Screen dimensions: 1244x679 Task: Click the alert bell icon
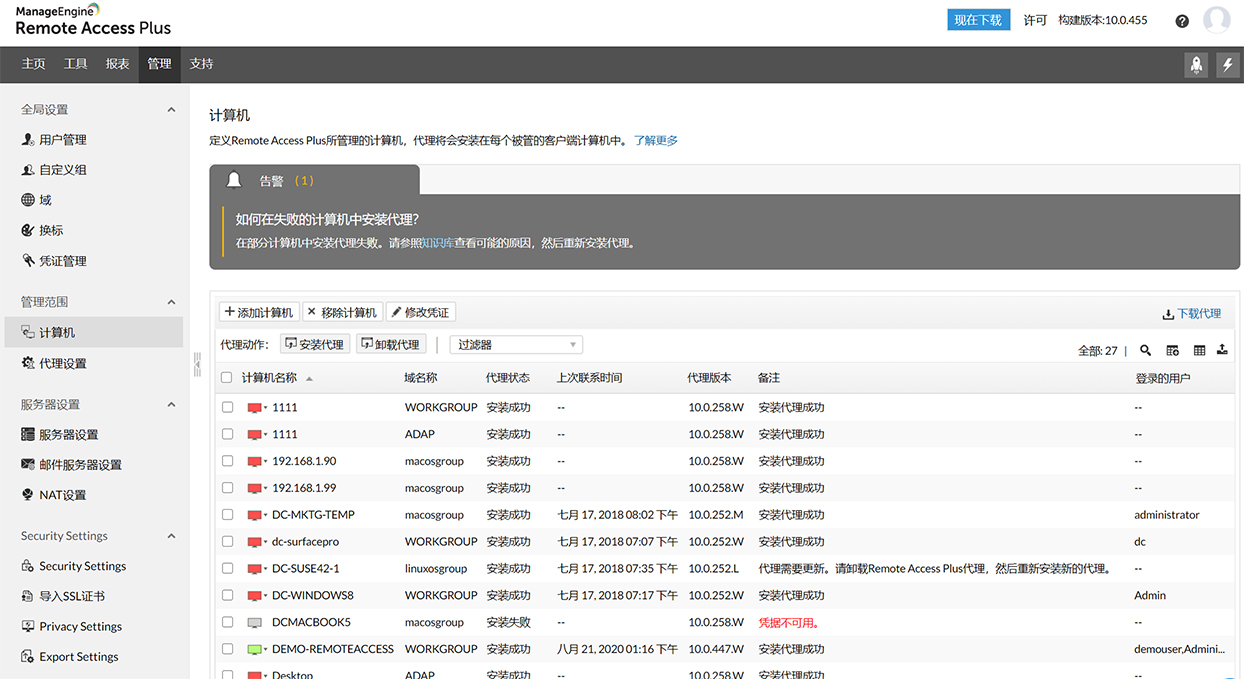[x=234, y=180]
